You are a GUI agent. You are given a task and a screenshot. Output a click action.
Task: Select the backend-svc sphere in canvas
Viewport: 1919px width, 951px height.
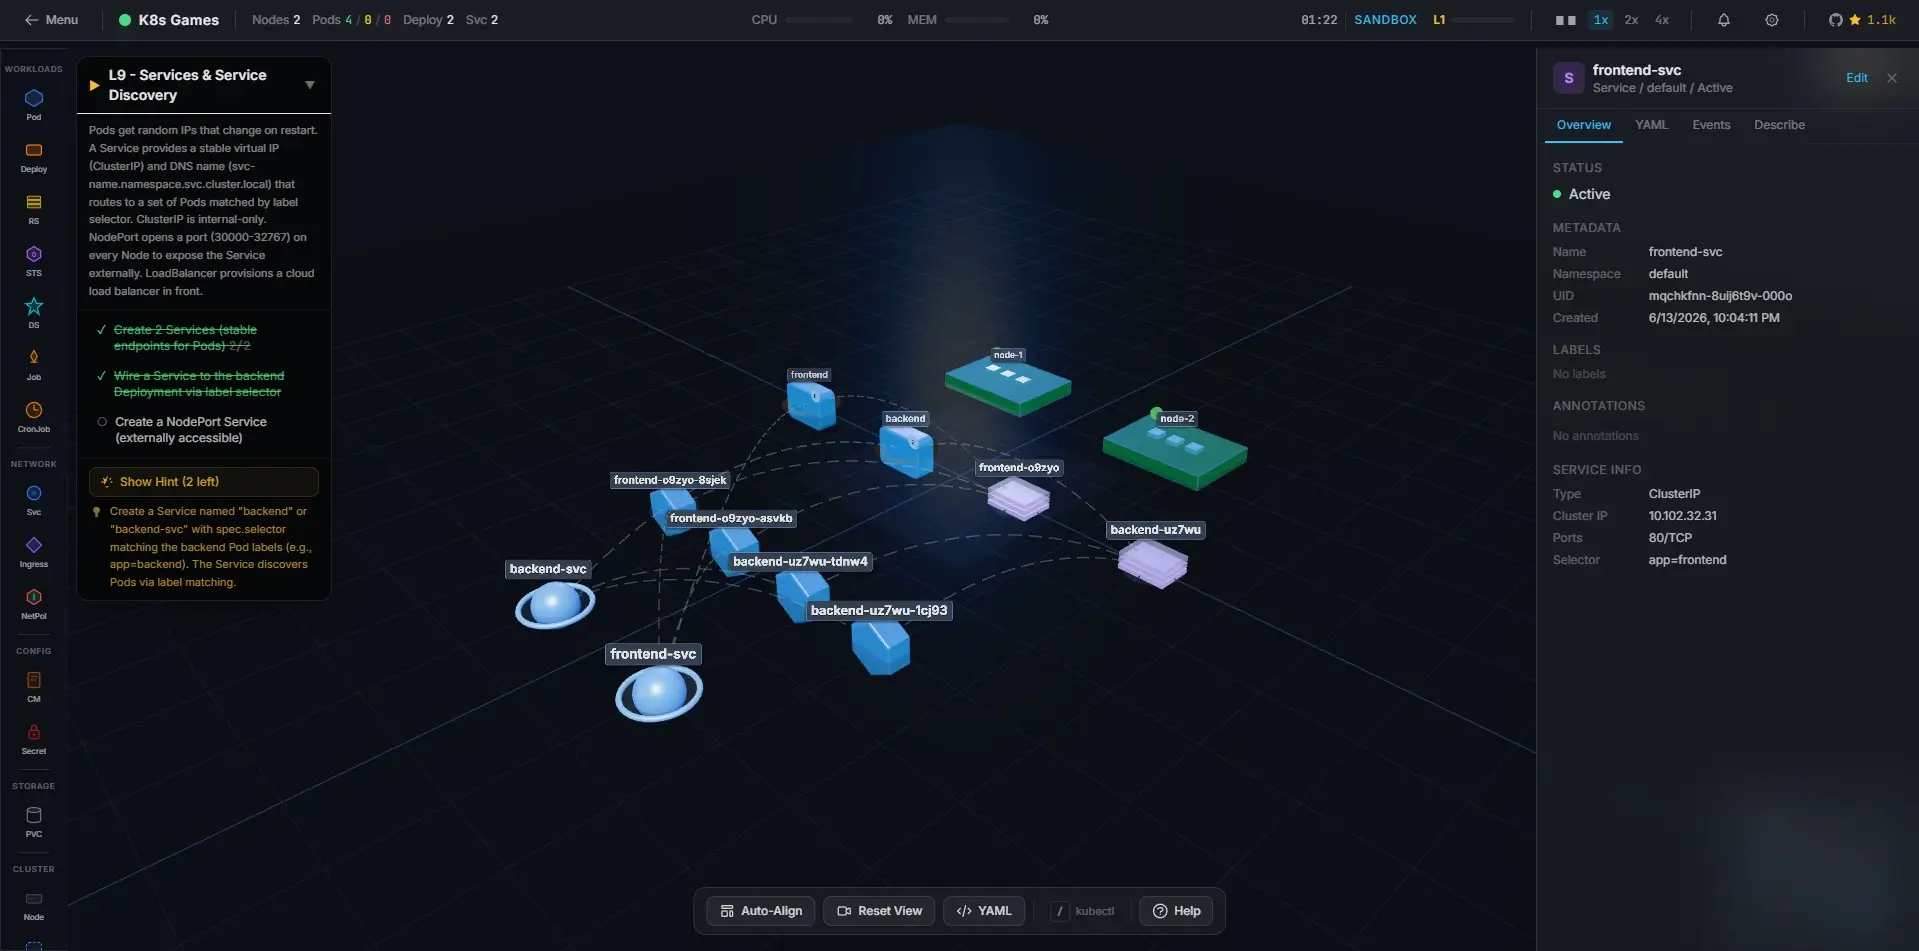click(x=555, y=604)
